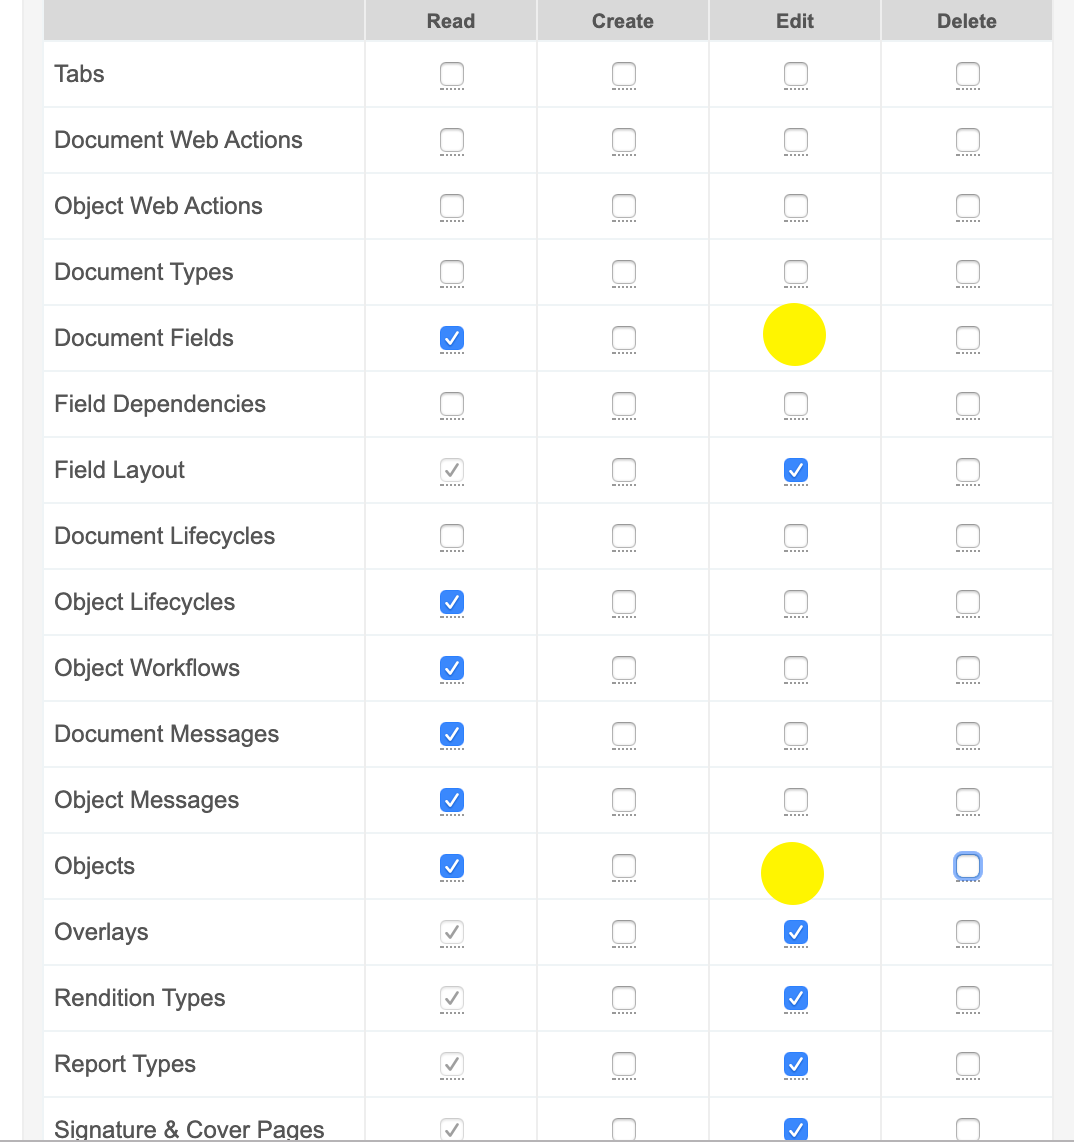
Task: Select the Object Workflows row label
Action: click(x=147, y=668)
